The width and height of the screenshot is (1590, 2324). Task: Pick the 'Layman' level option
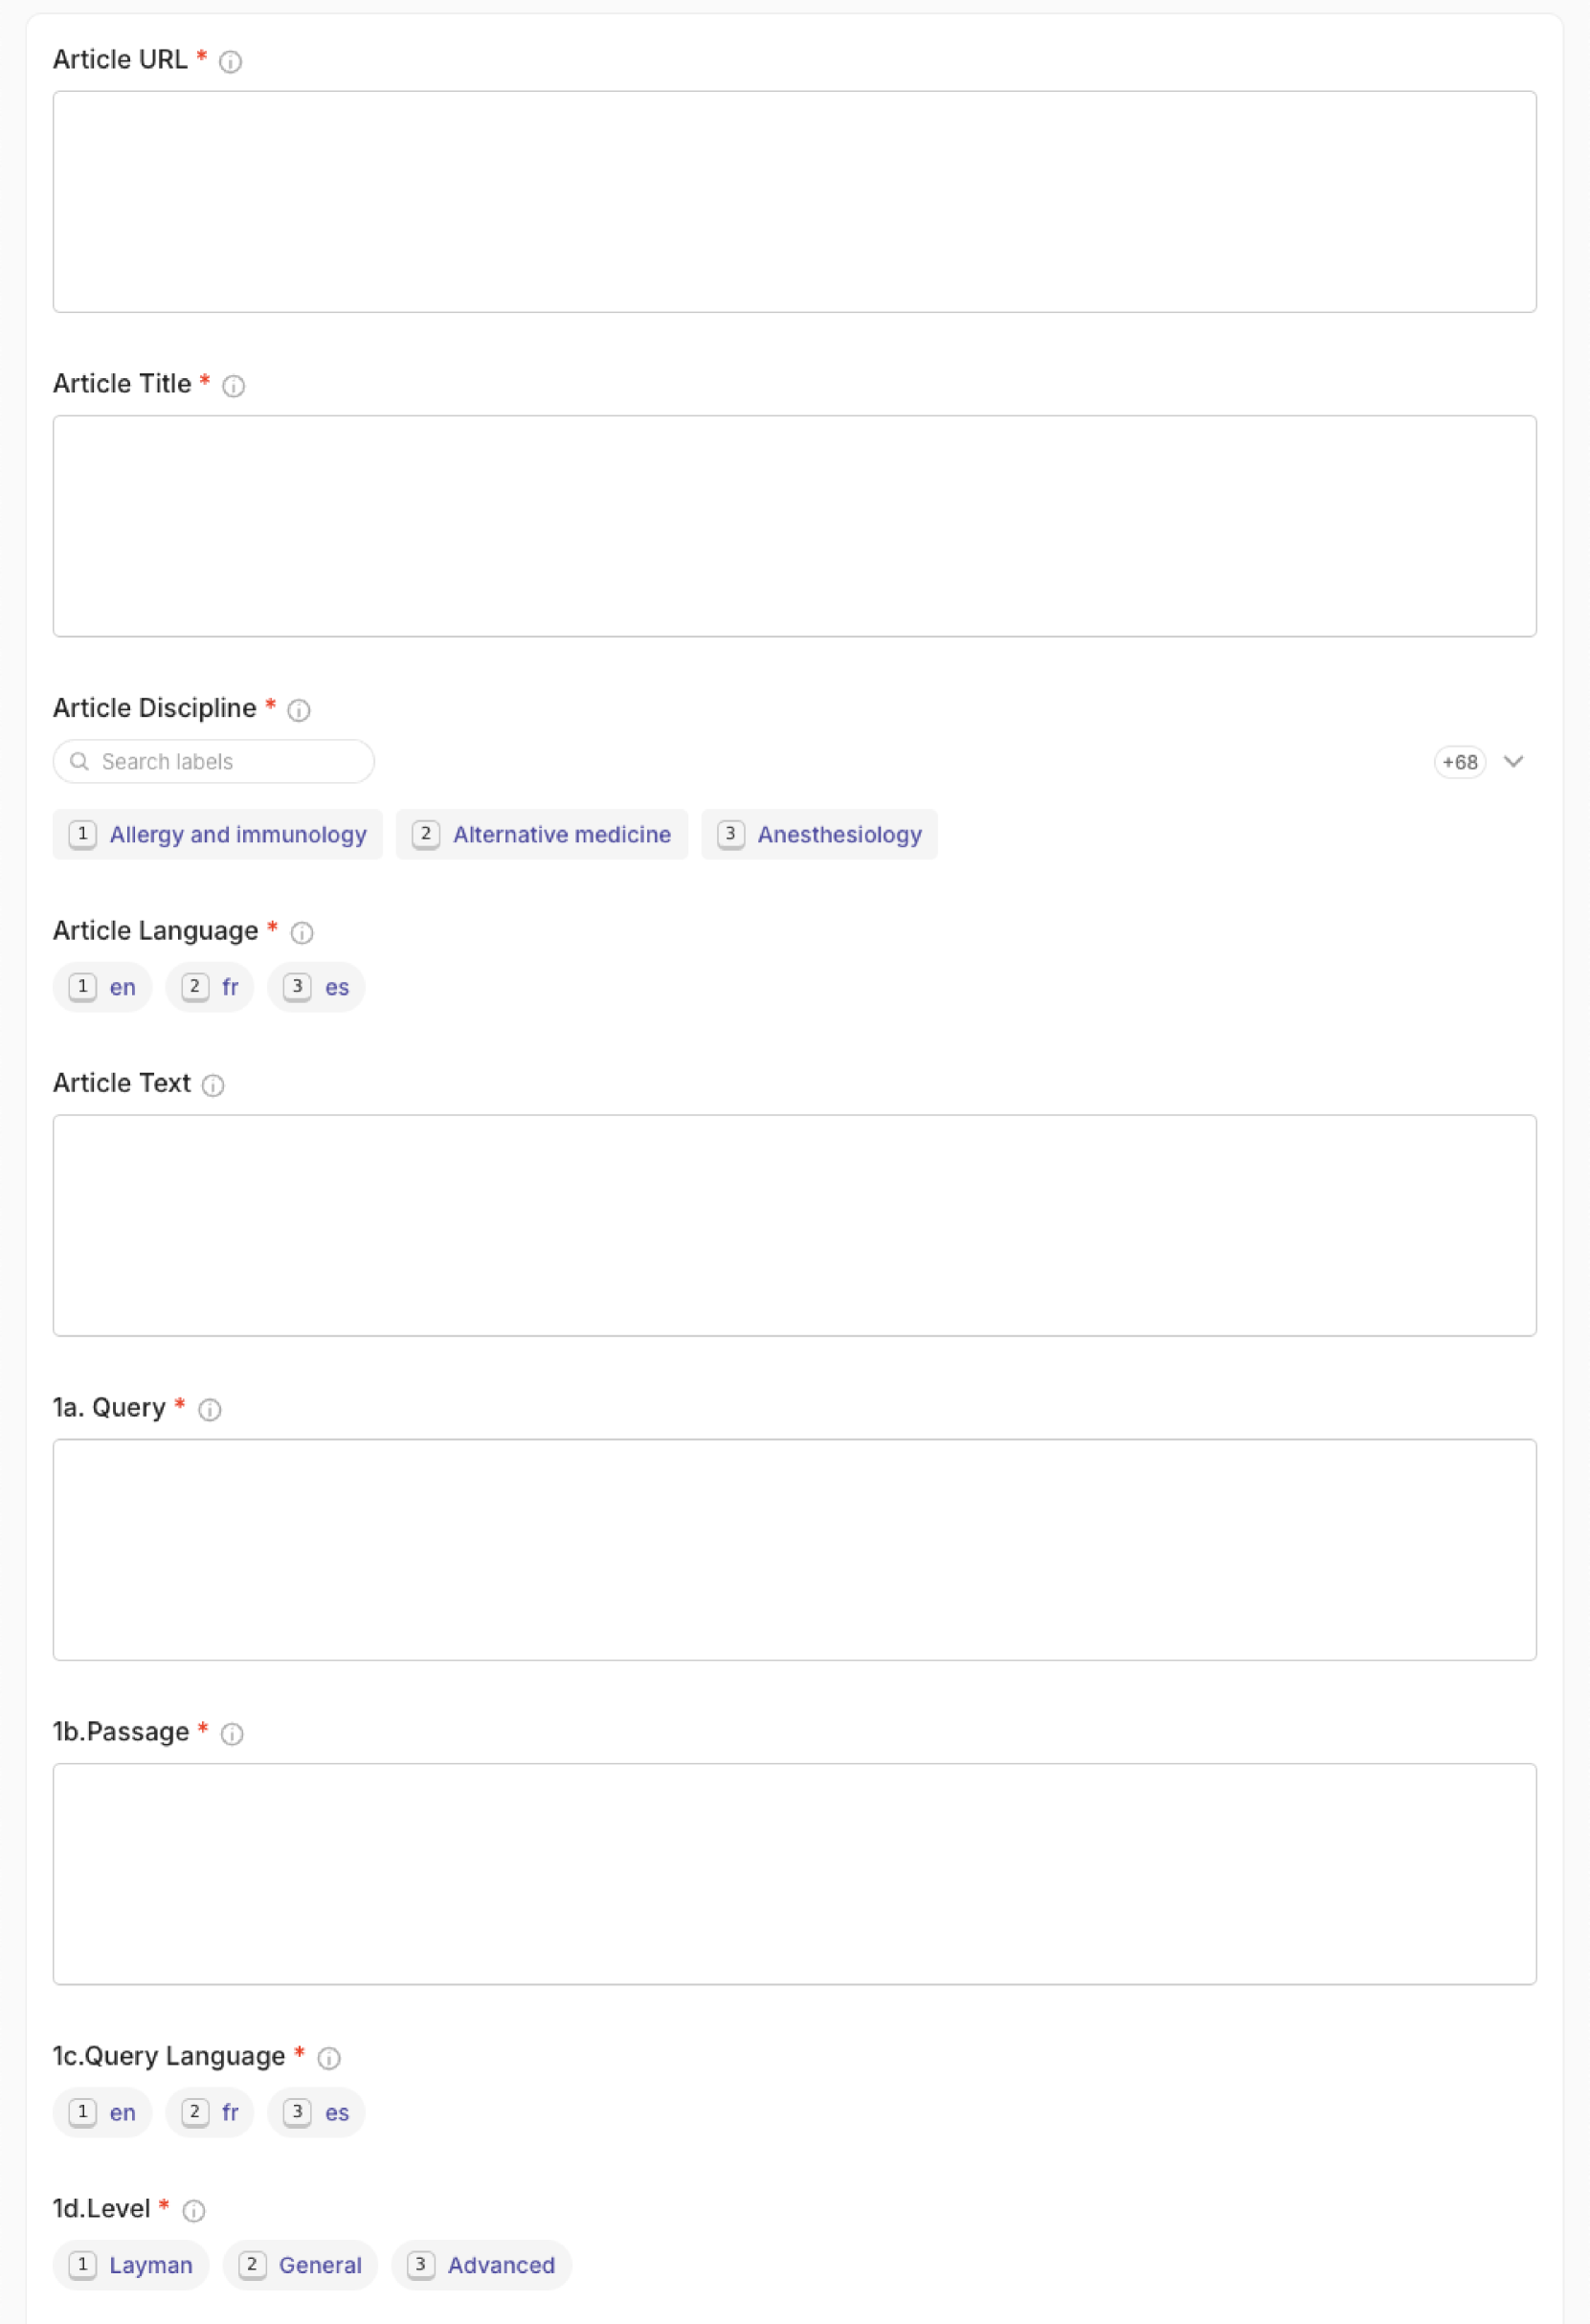click(131, 2265)
